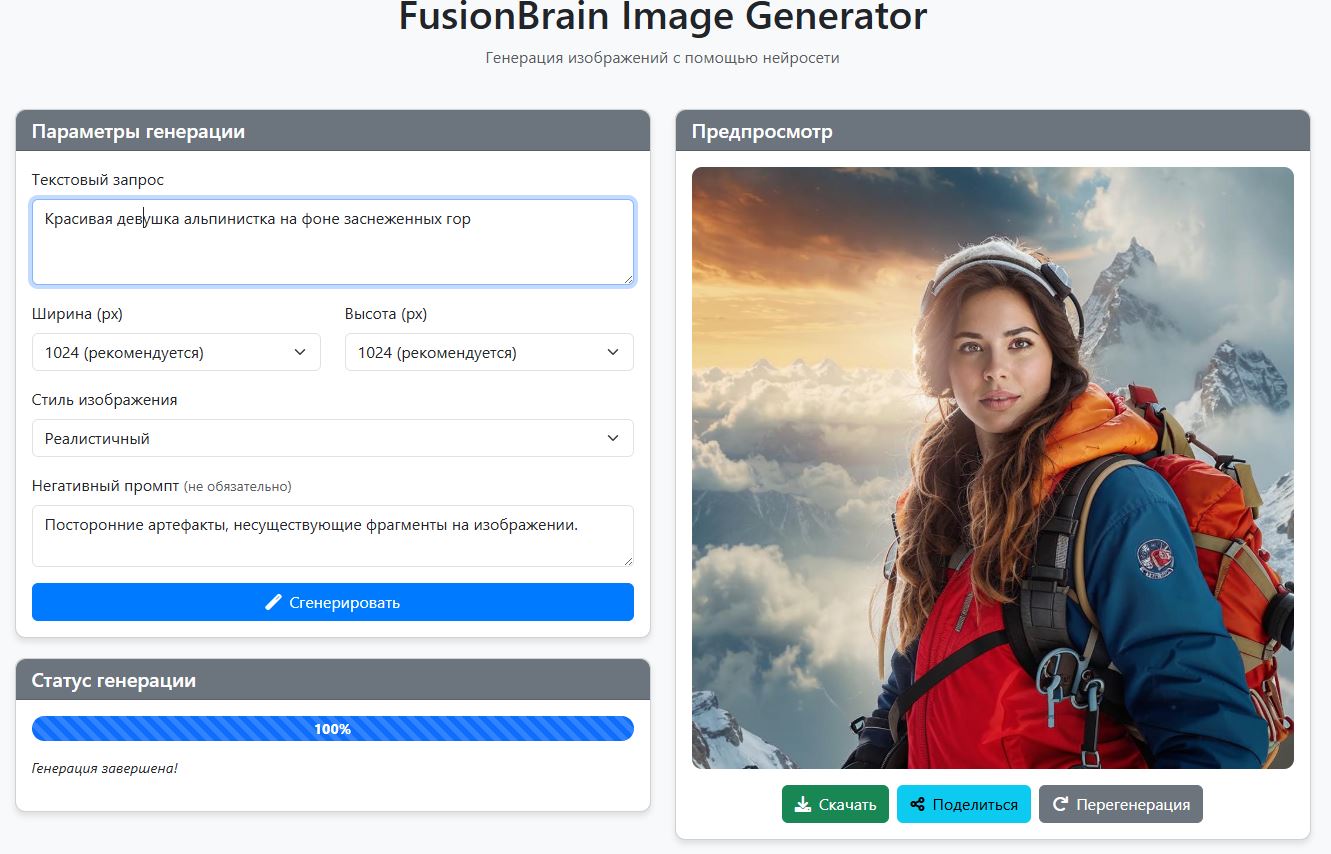Viewport: 1331px width, 854px height.
Task: Click the generated mountaineer preview image
Action: click(992, 468)
